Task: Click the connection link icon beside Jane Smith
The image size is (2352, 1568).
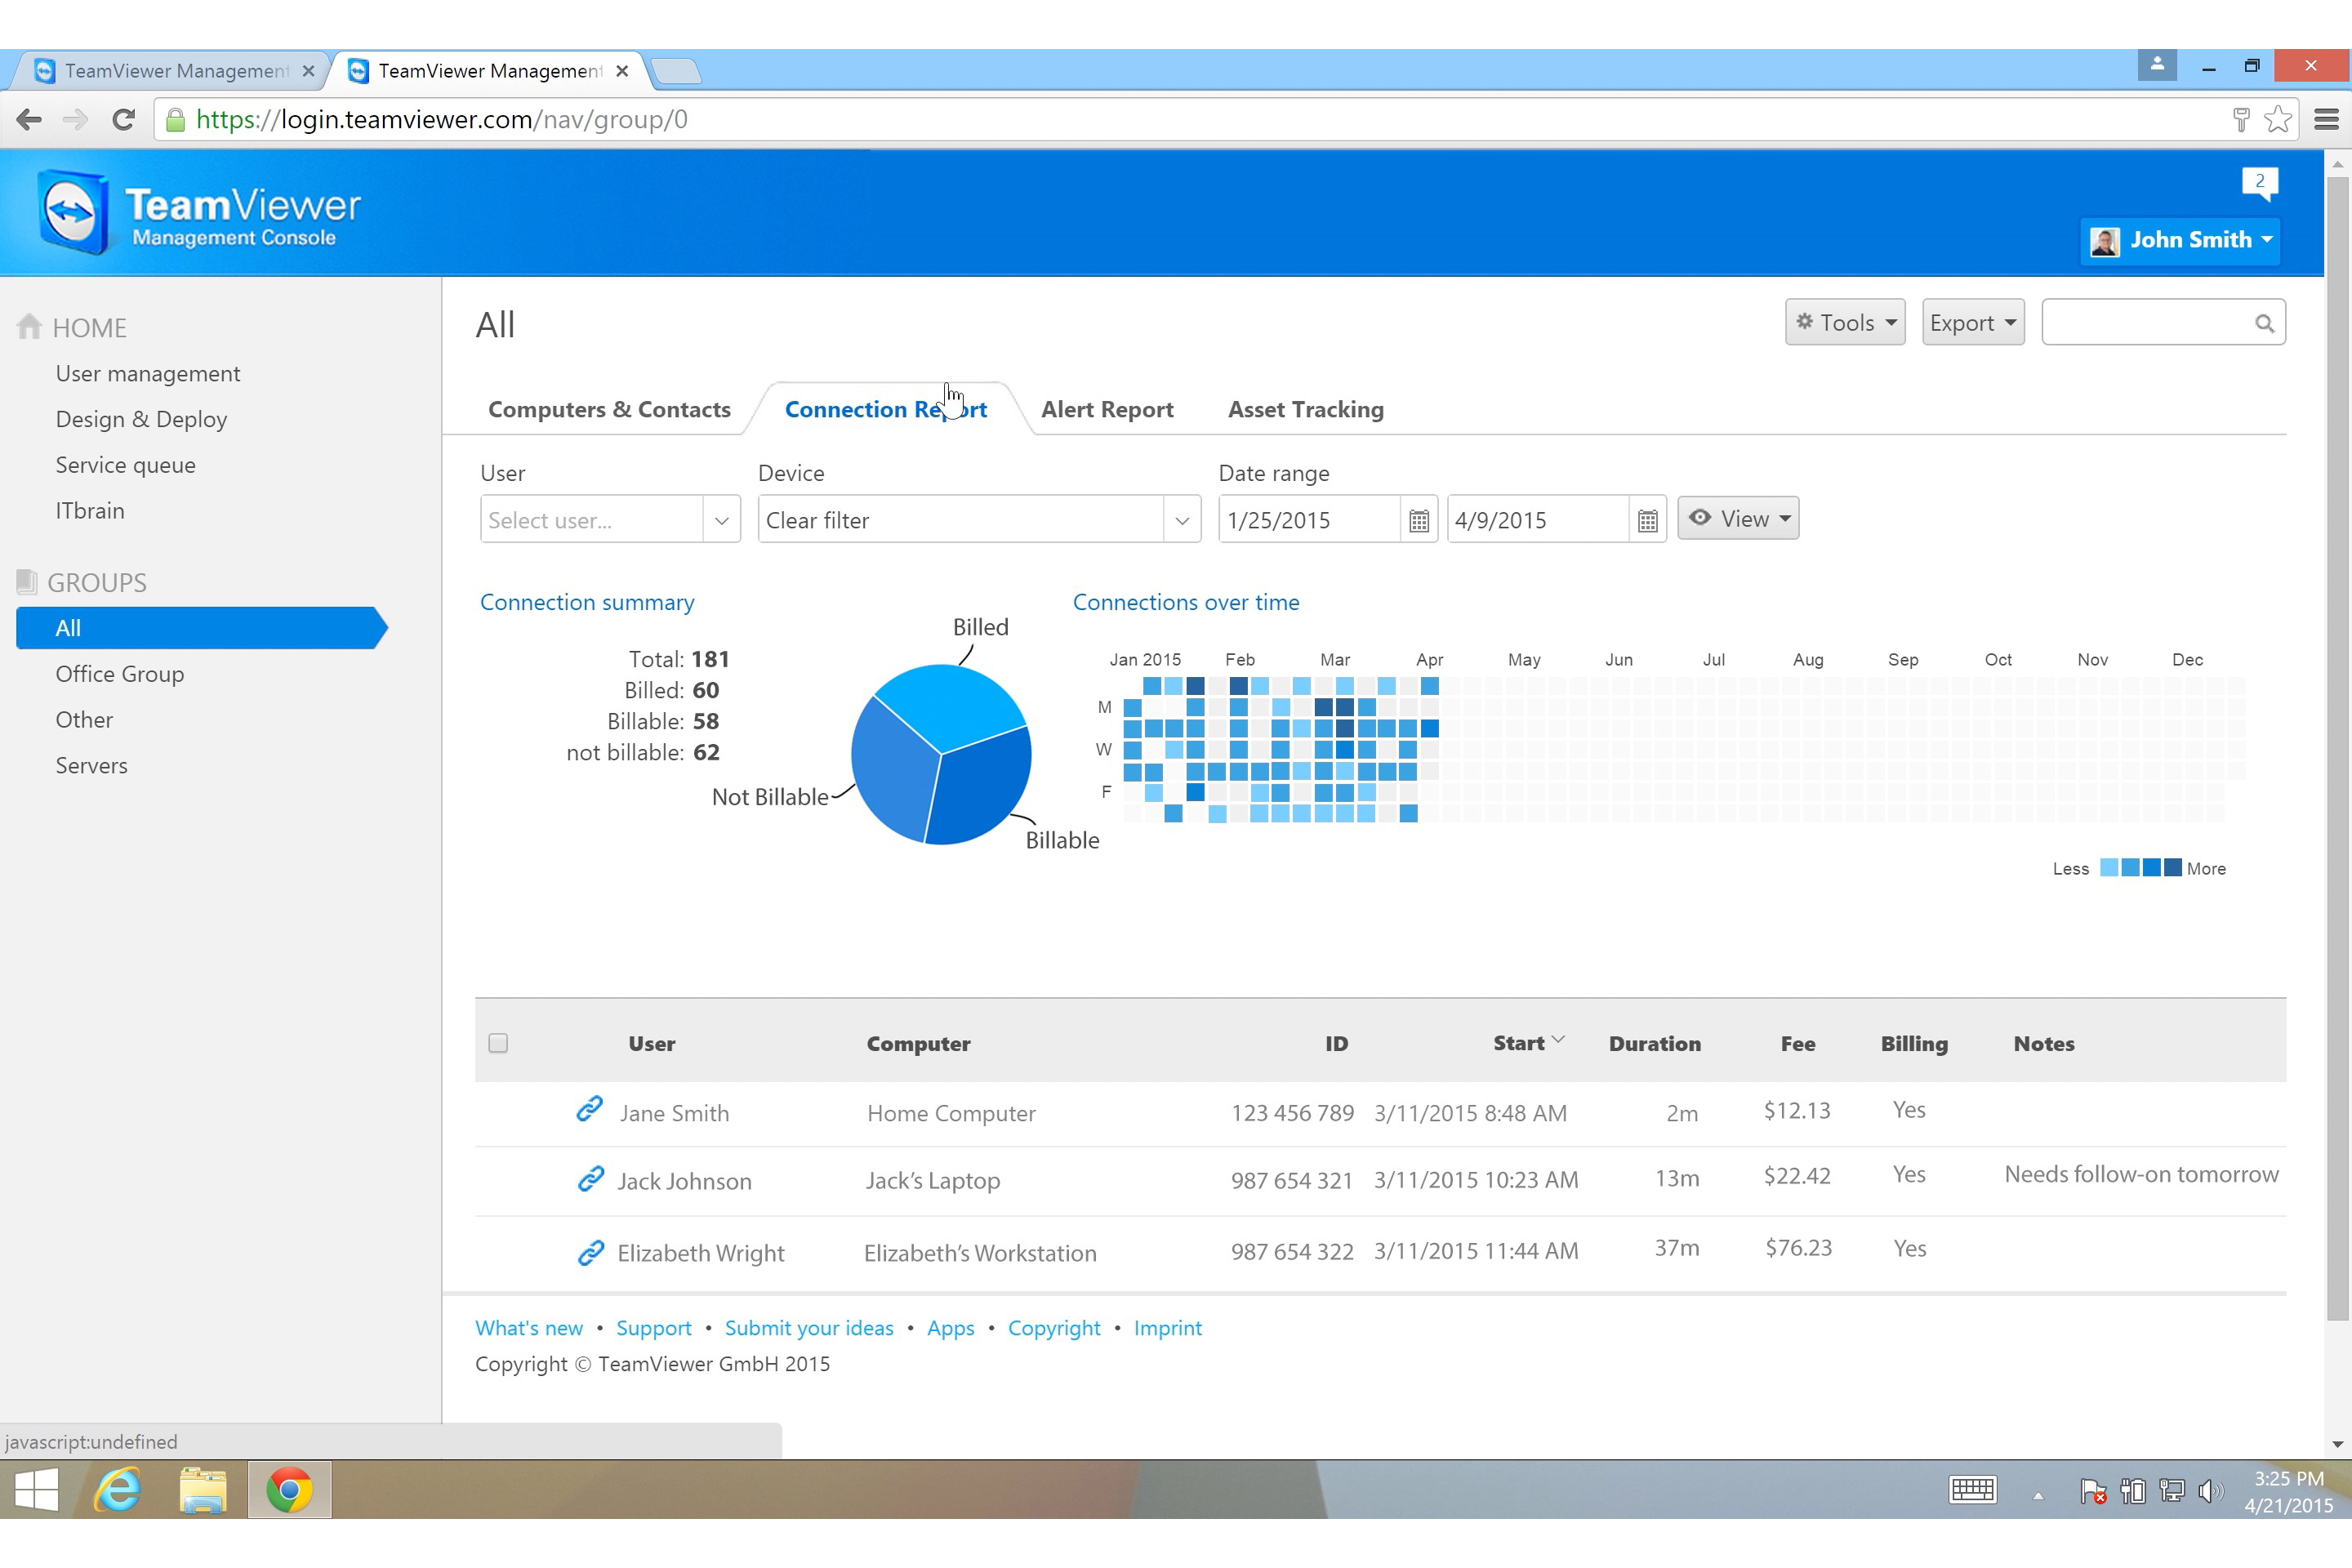Action: pyautogui.click(x=589, y=1109)
